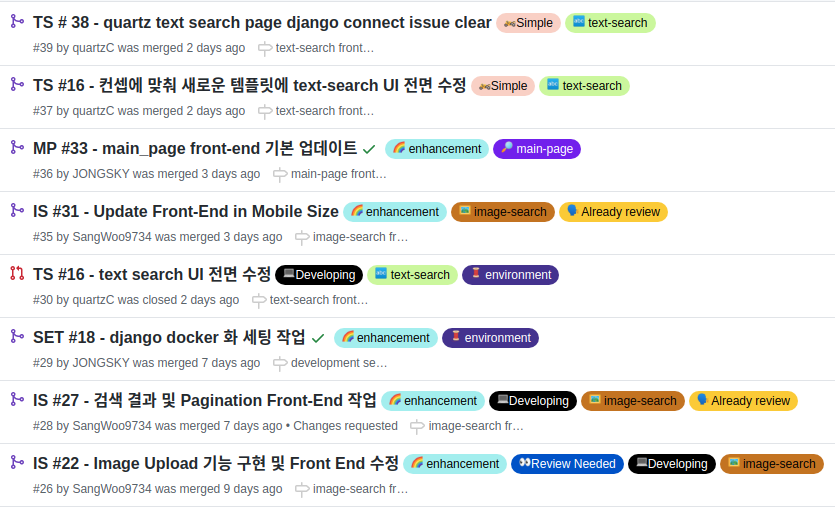Screen dimensions: 835x507
Task: Open image-search fr… milestone on #26
Action: coord(361,489)
